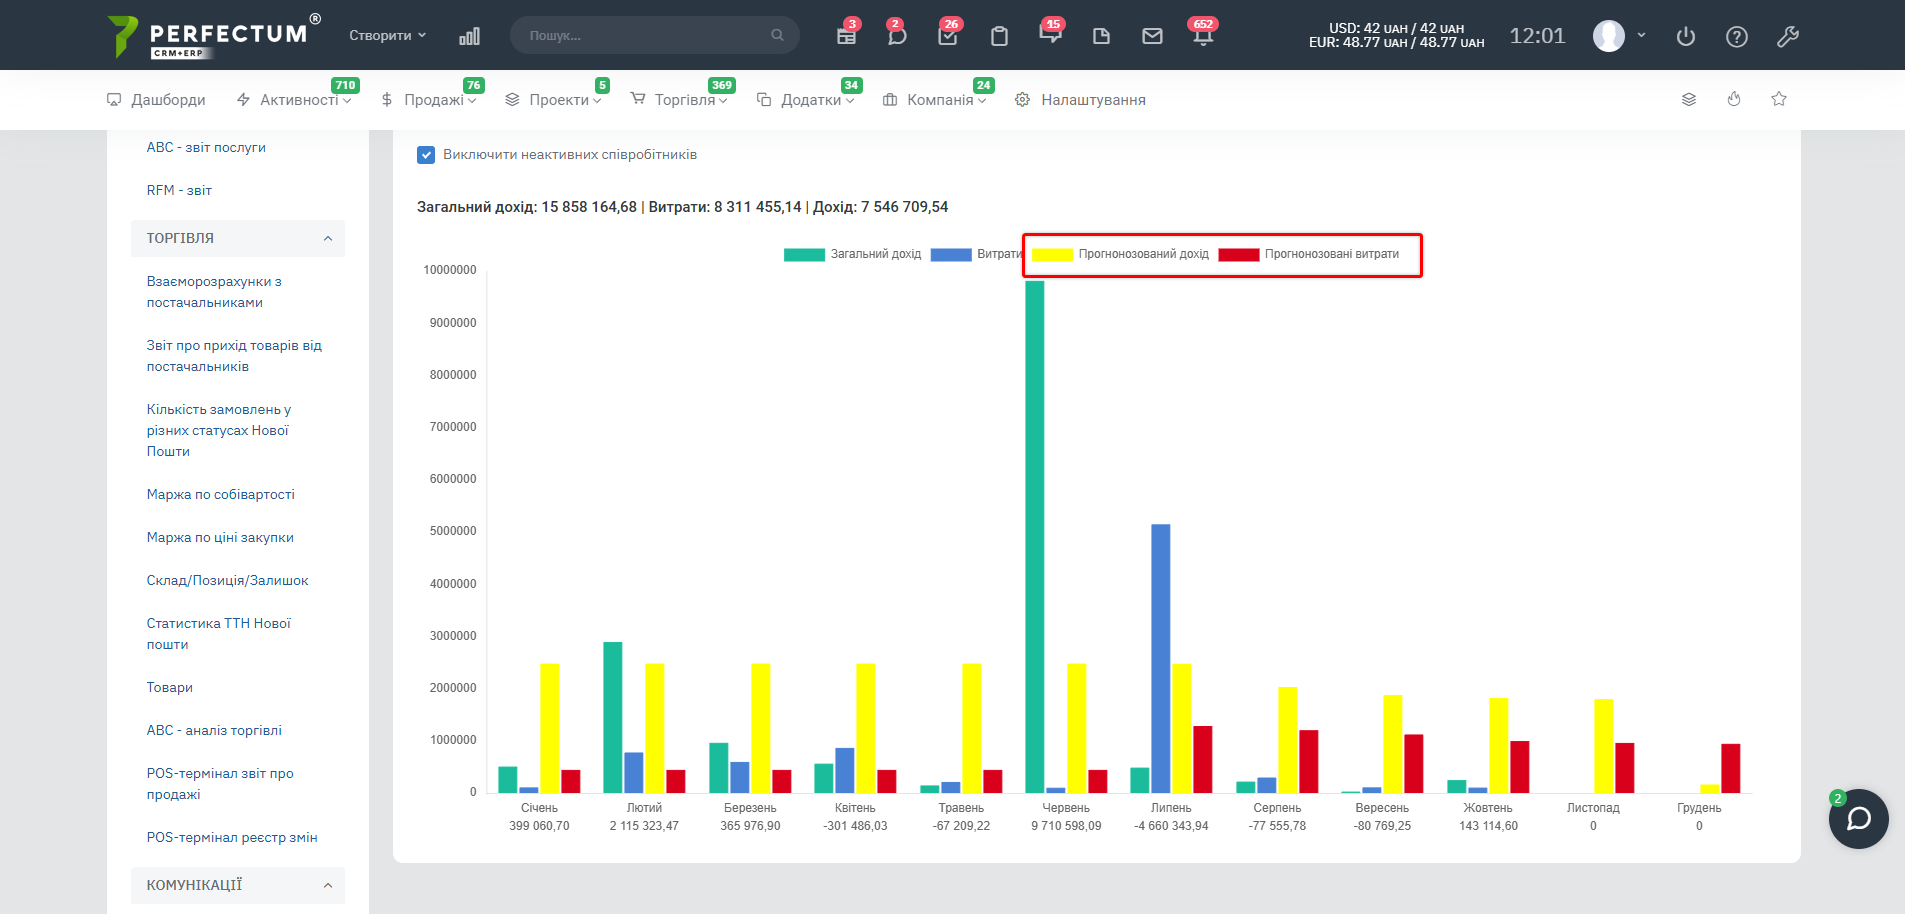The height and width of the screenshot is (914, 1905).
Task: Open 'Маржа по собівартості' report link
Action: click(x=220, y=494)
